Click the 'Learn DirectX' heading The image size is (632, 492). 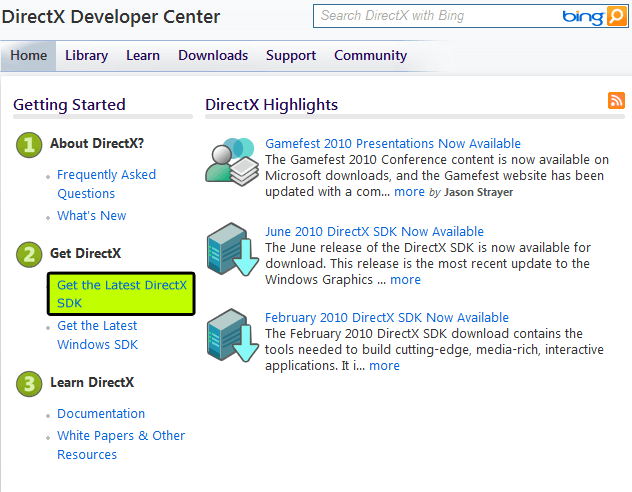click(92, 382)
